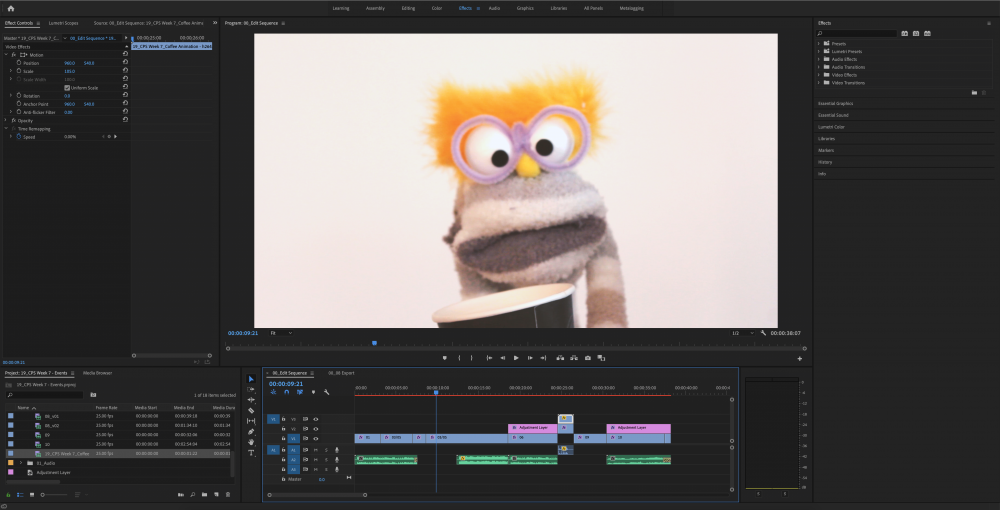Open the Essential Sound panel
The height and width of the screenshot is (510, 1000).
coord(833,115)
